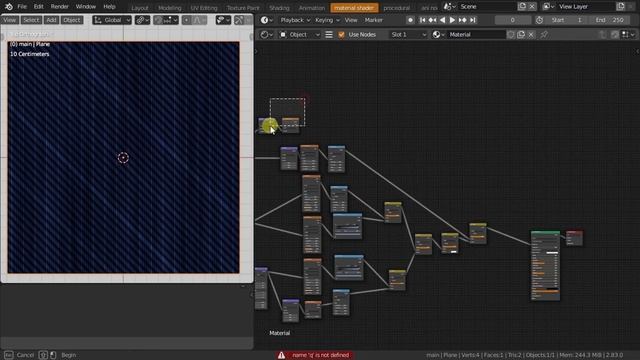Toggle the pin node tree icon
640x360 pixels.
click(x=544, y=35)
